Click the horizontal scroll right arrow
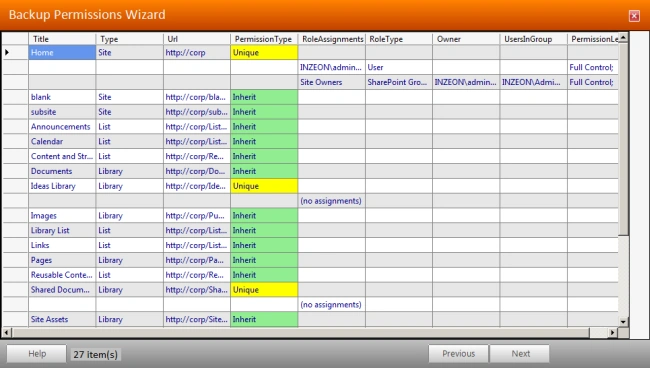 tap(612, 332)
